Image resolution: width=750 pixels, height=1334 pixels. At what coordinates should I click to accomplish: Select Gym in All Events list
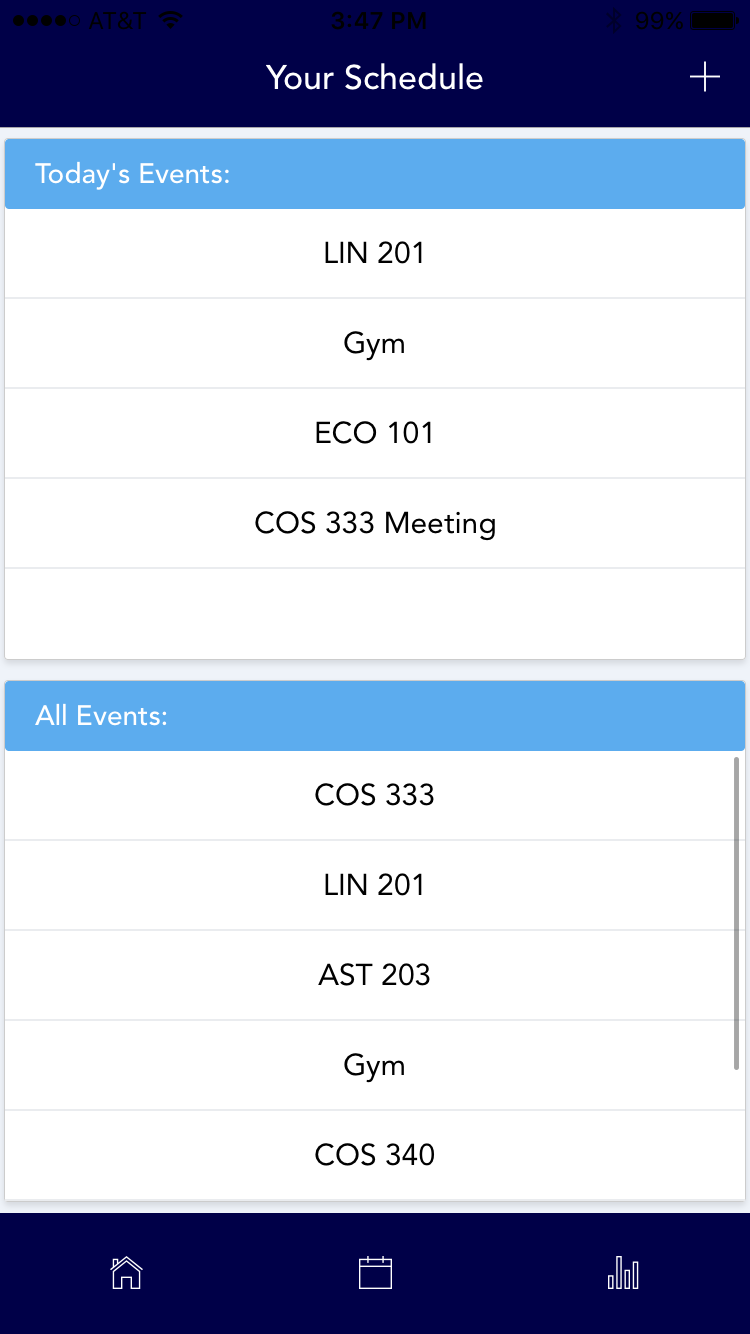[x=375, y=1065]
